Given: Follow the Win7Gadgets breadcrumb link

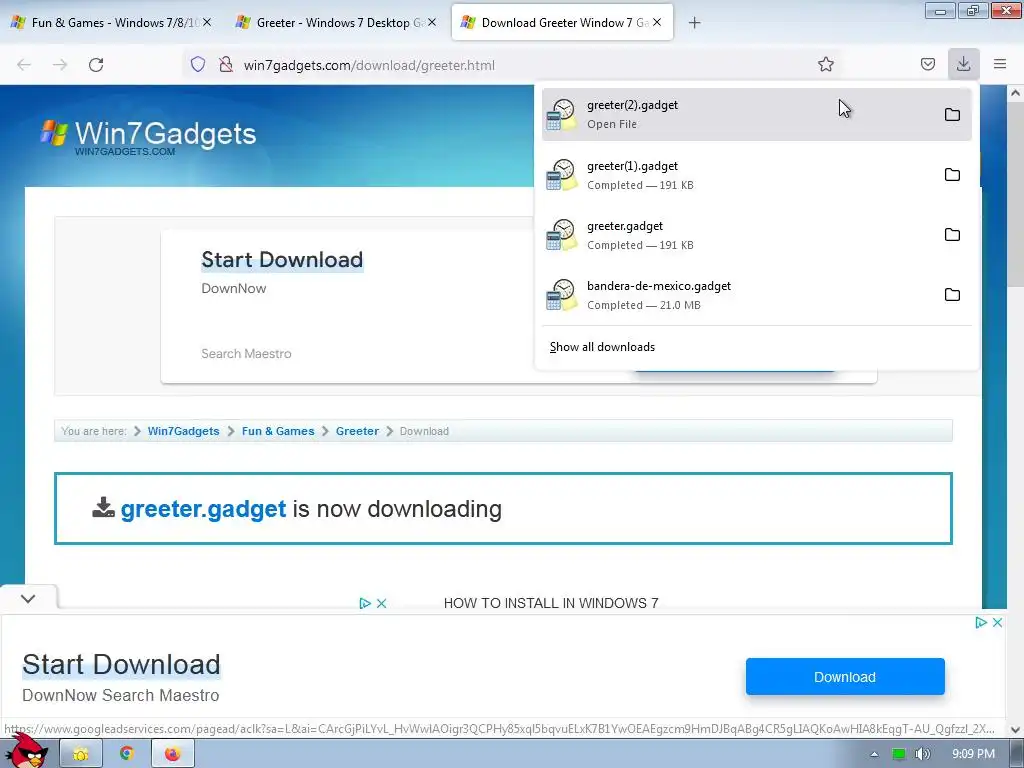Looking at the screenshot, I should [x=184, y=431].
